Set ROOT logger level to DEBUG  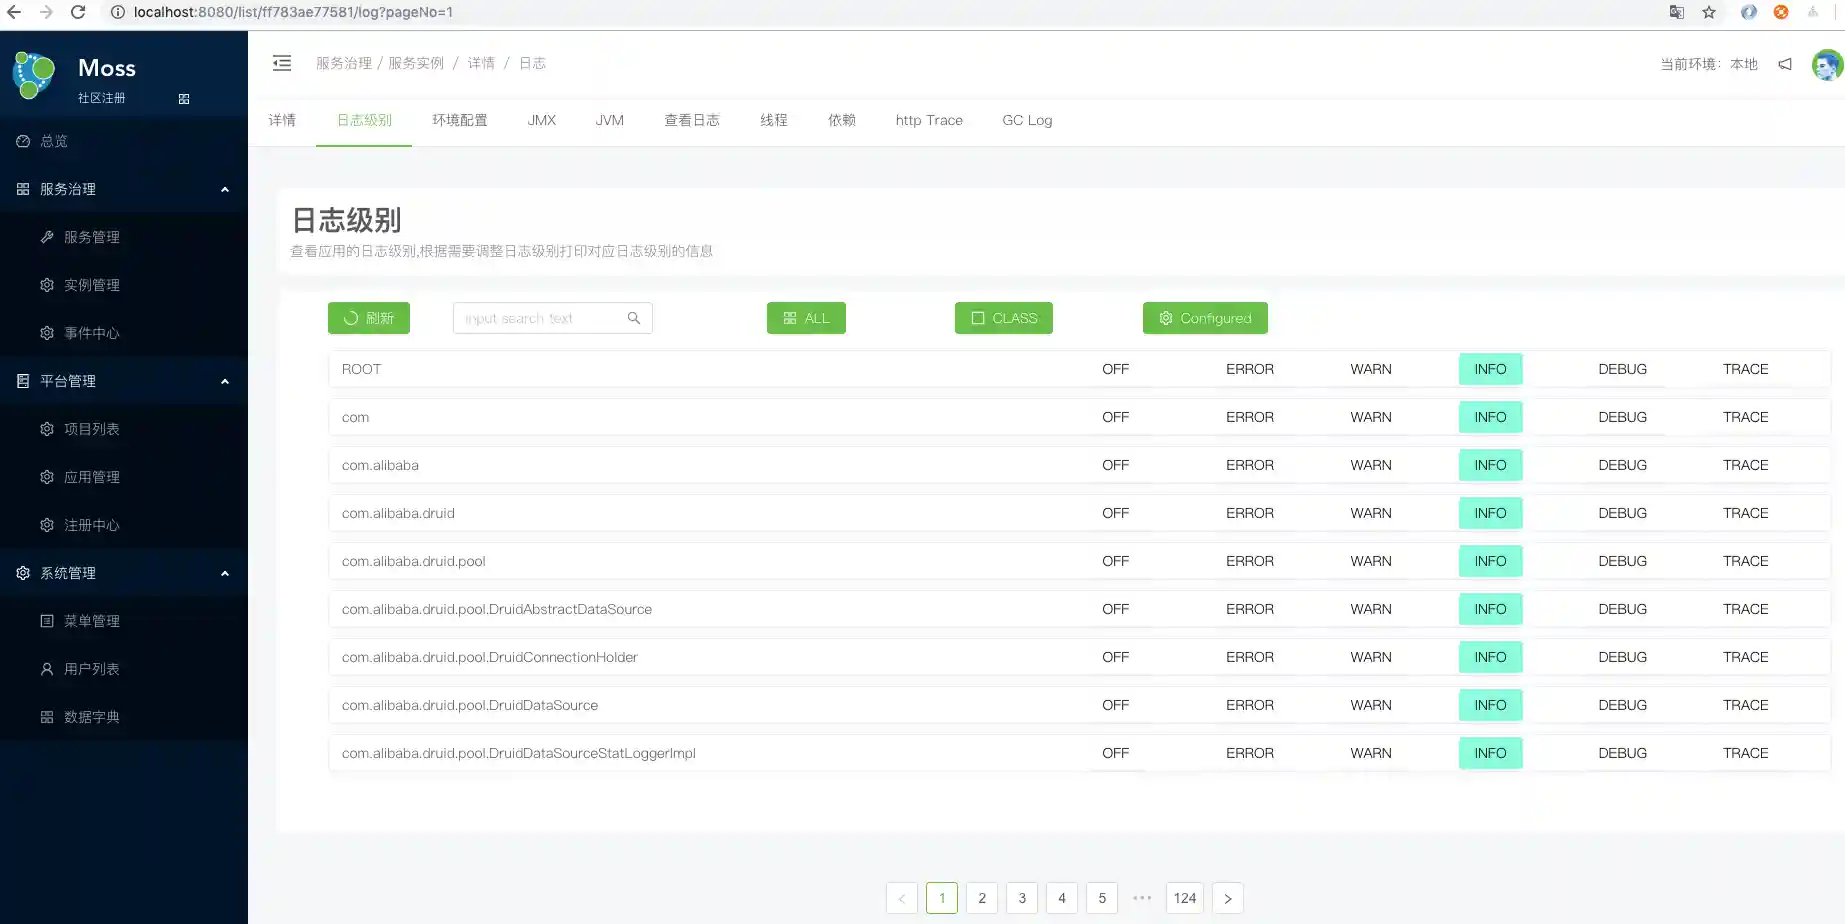click(1622, 369)
